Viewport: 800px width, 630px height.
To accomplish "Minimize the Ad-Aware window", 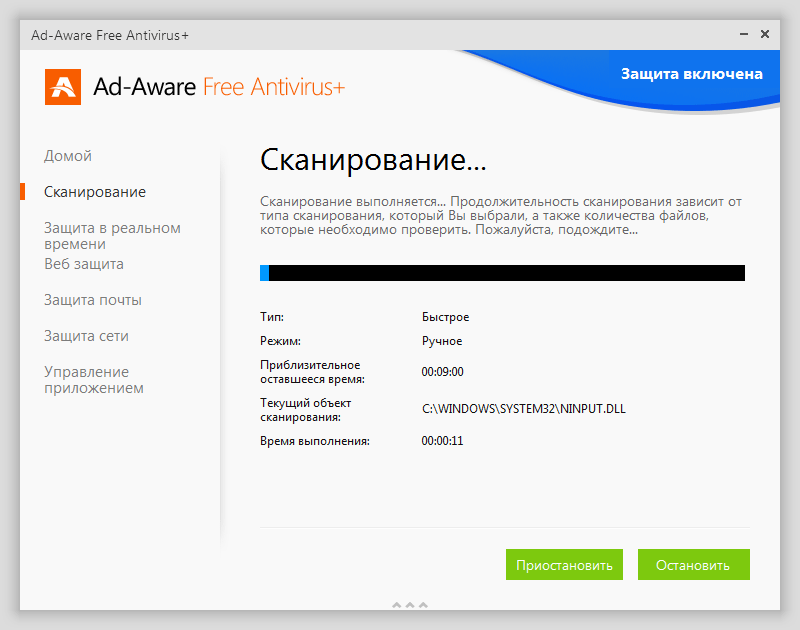I will coord(744,34).
